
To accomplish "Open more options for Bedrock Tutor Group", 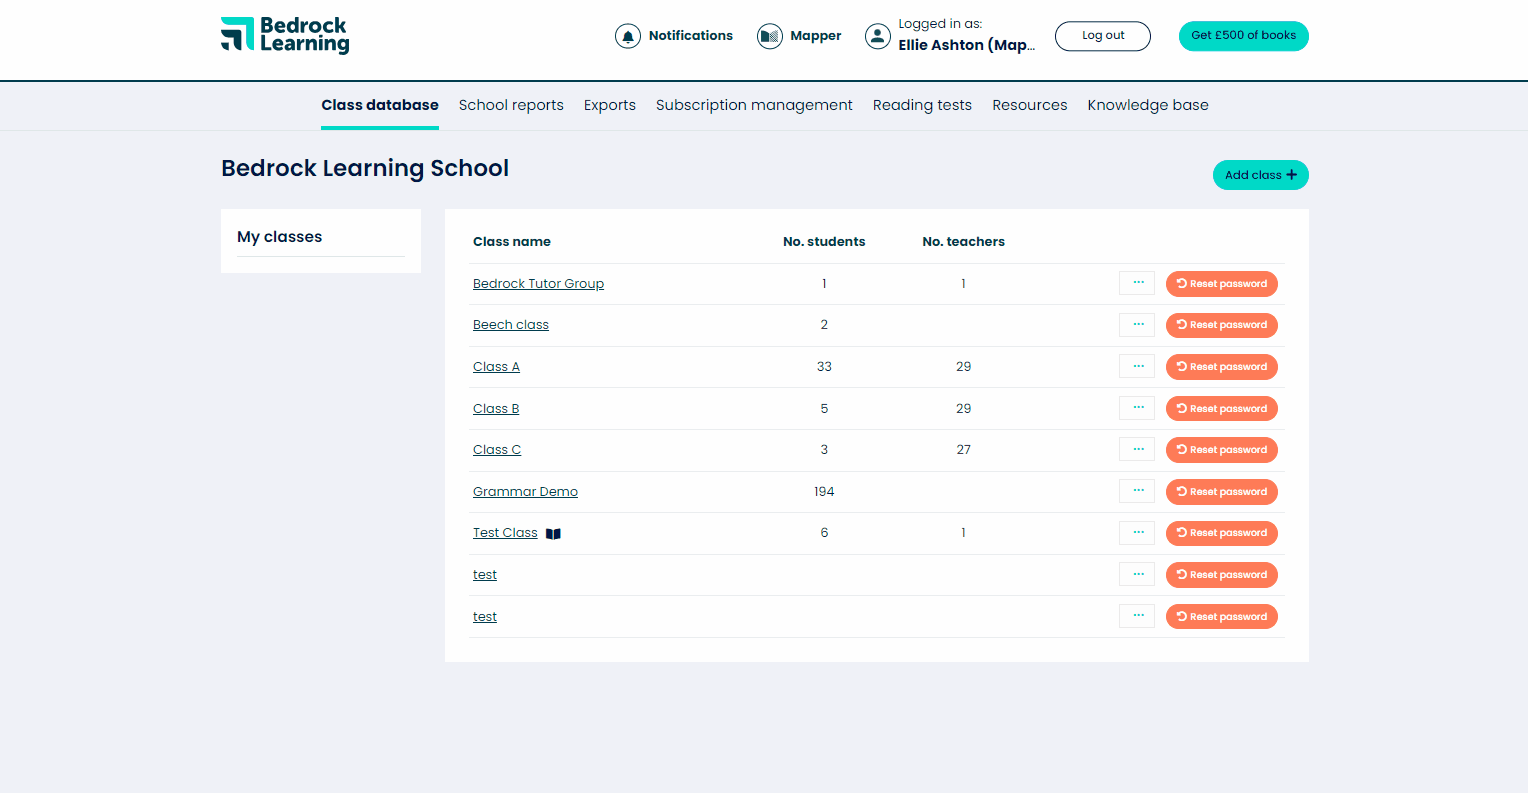I will tap(1137, 283).
